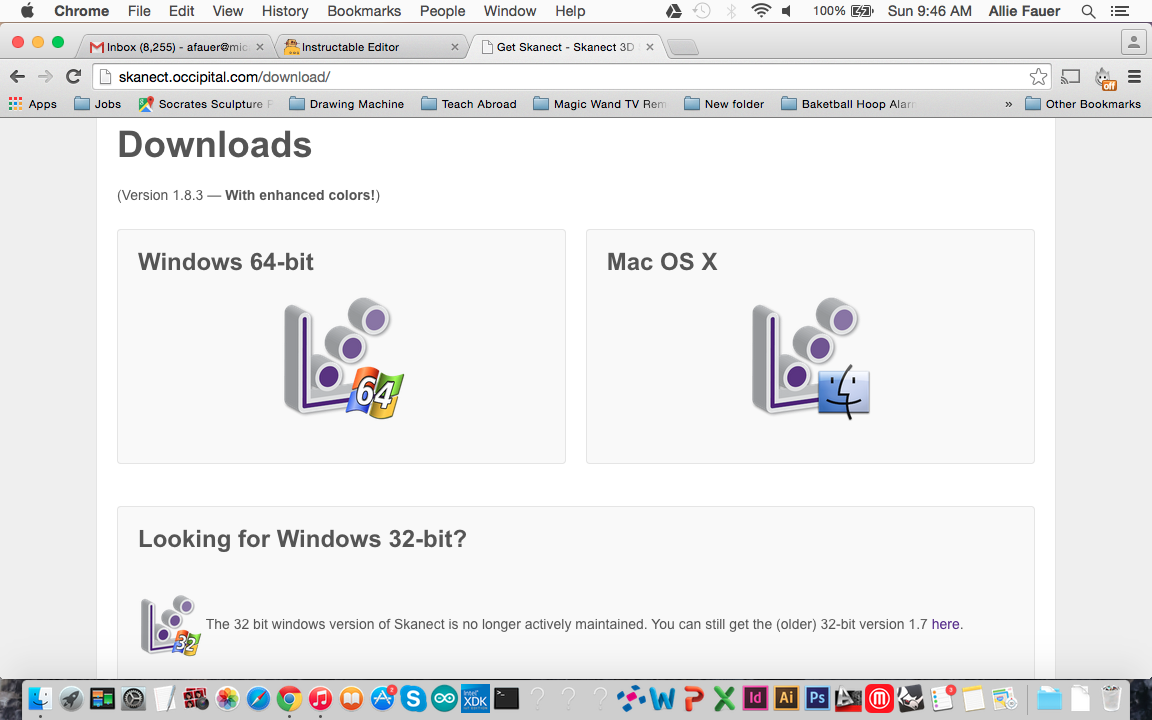
Task: Click the 'Downloads' page heading
Action: [x=215, y=144]
